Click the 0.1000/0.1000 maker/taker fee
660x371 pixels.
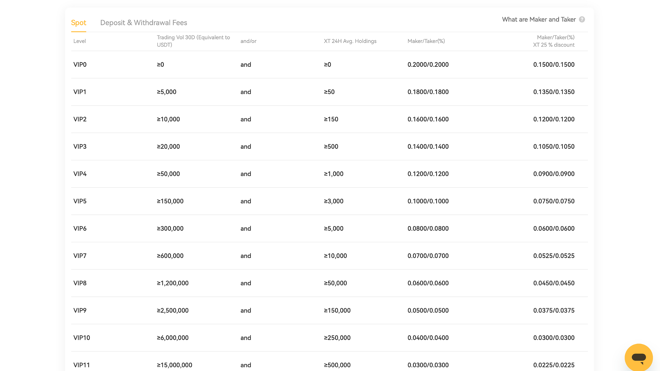[x=428, y=201]
